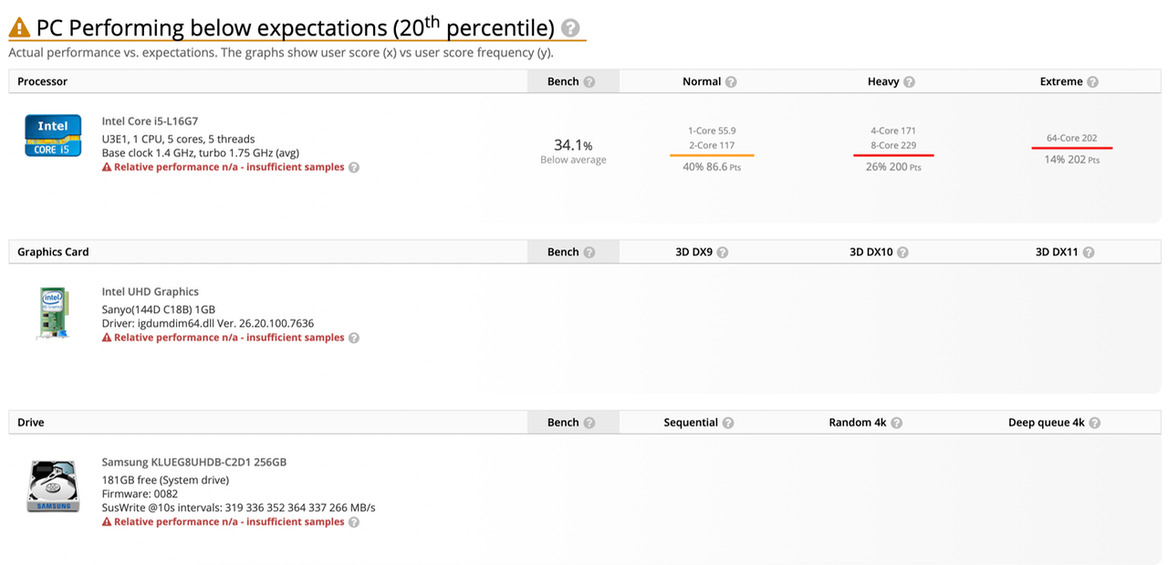Click the Base clock 1.4 GHz line

pyautogui.click(x=200, y=153)
